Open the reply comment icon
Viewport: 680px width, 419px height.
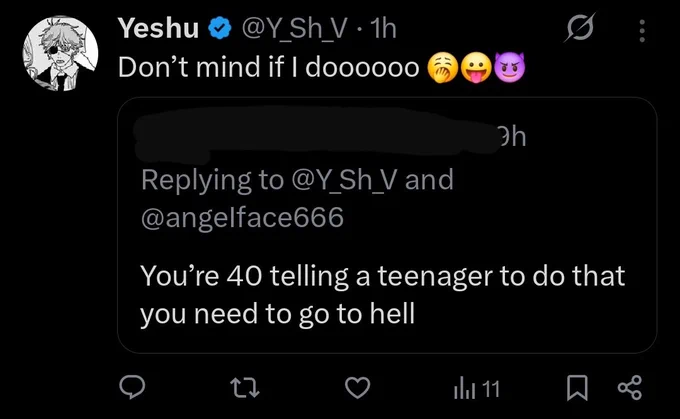click(x=132, y=387)
